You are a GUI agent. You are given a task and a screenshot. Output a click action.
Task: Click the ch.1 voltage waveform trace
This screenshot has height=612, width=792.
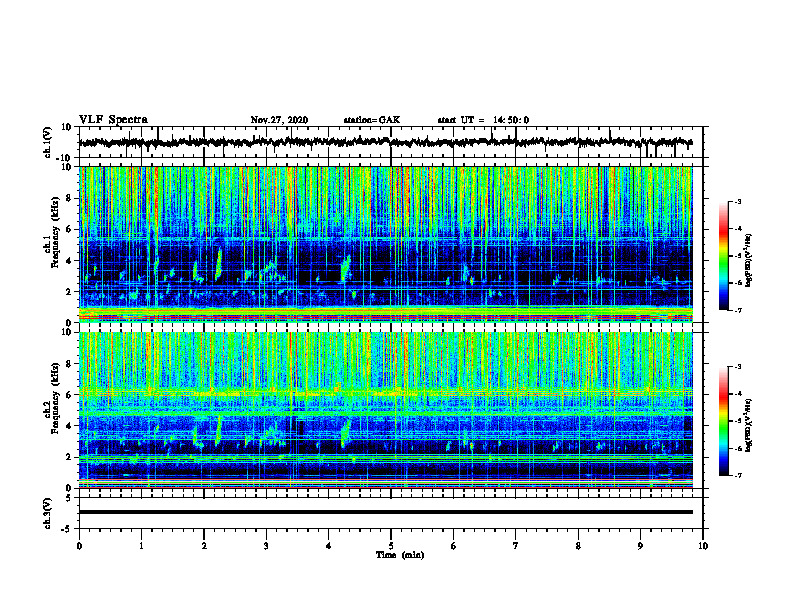tap(385, 142)
